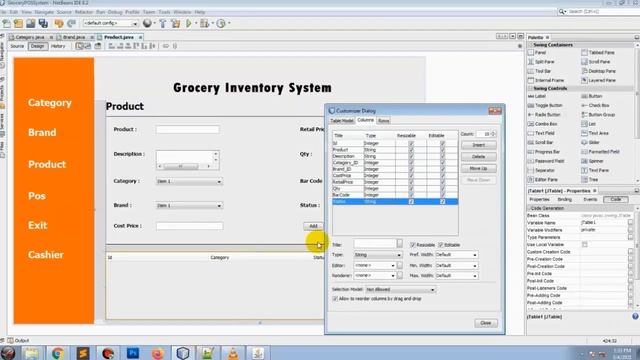Open Firefox from the taskbar
This screenshot has height=360, width=640.
coord(158,353)
